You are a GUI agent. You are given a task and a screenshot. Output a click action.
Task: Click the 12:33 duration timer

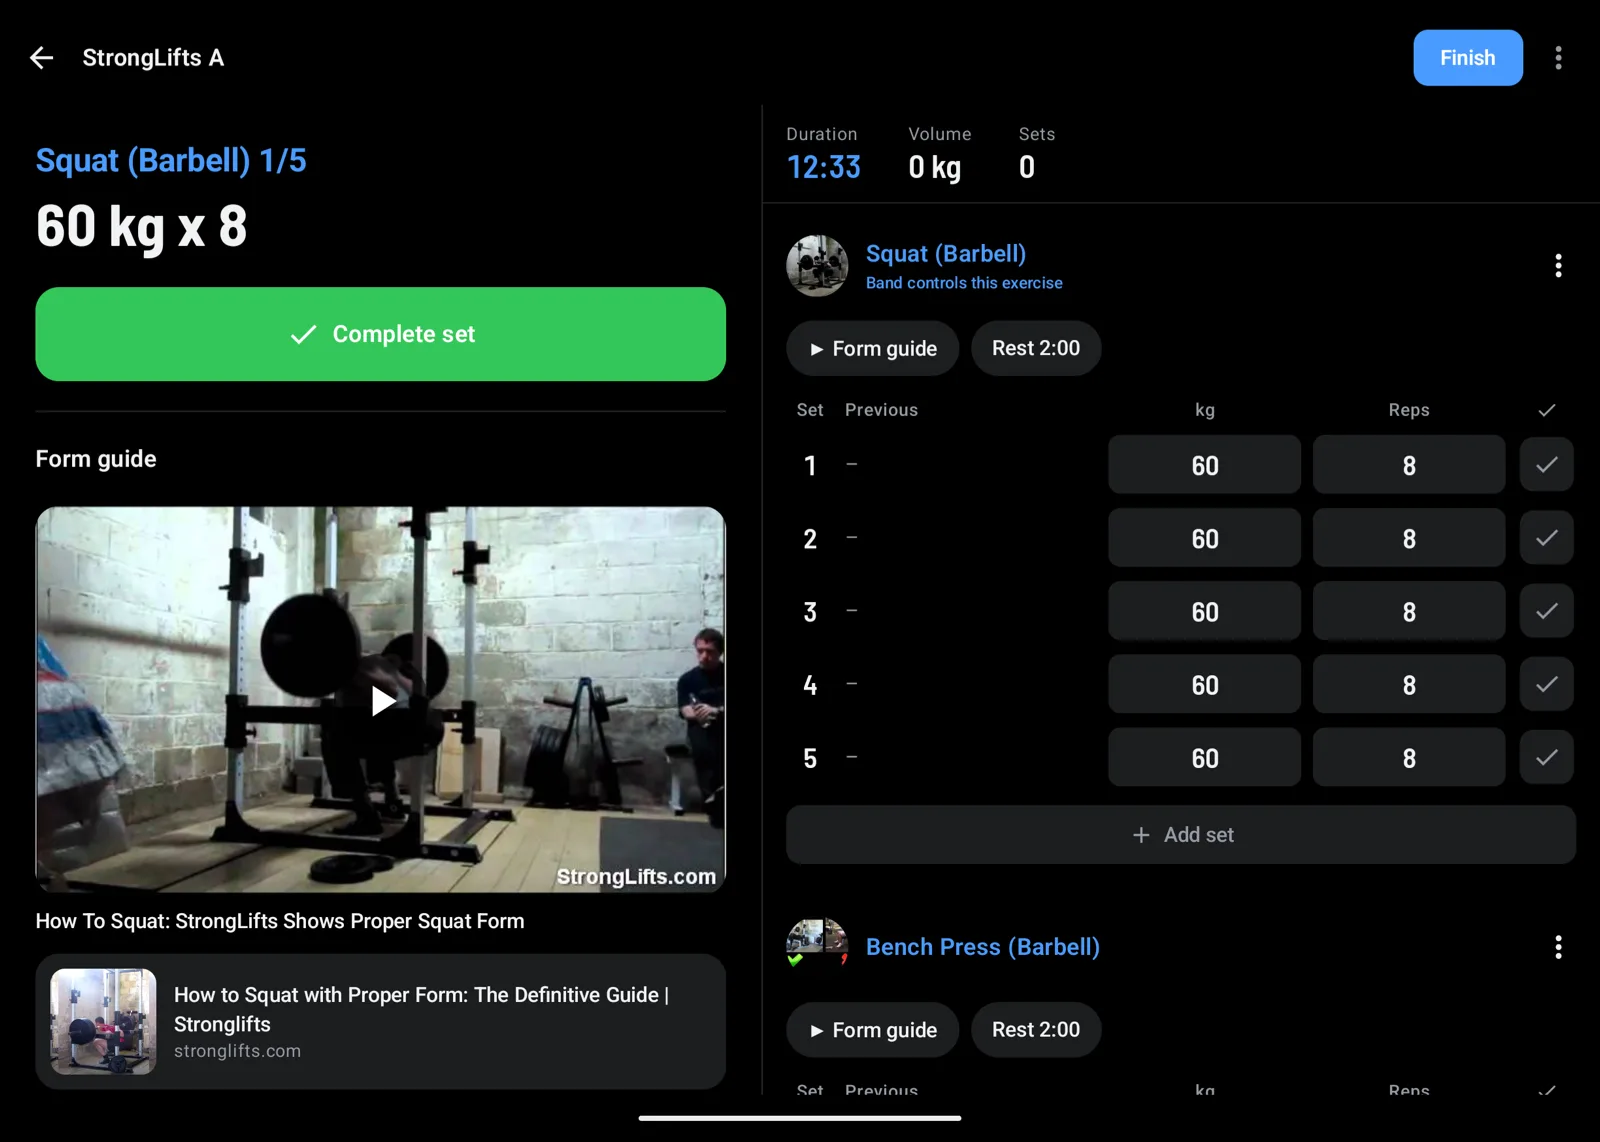point(824,167)
